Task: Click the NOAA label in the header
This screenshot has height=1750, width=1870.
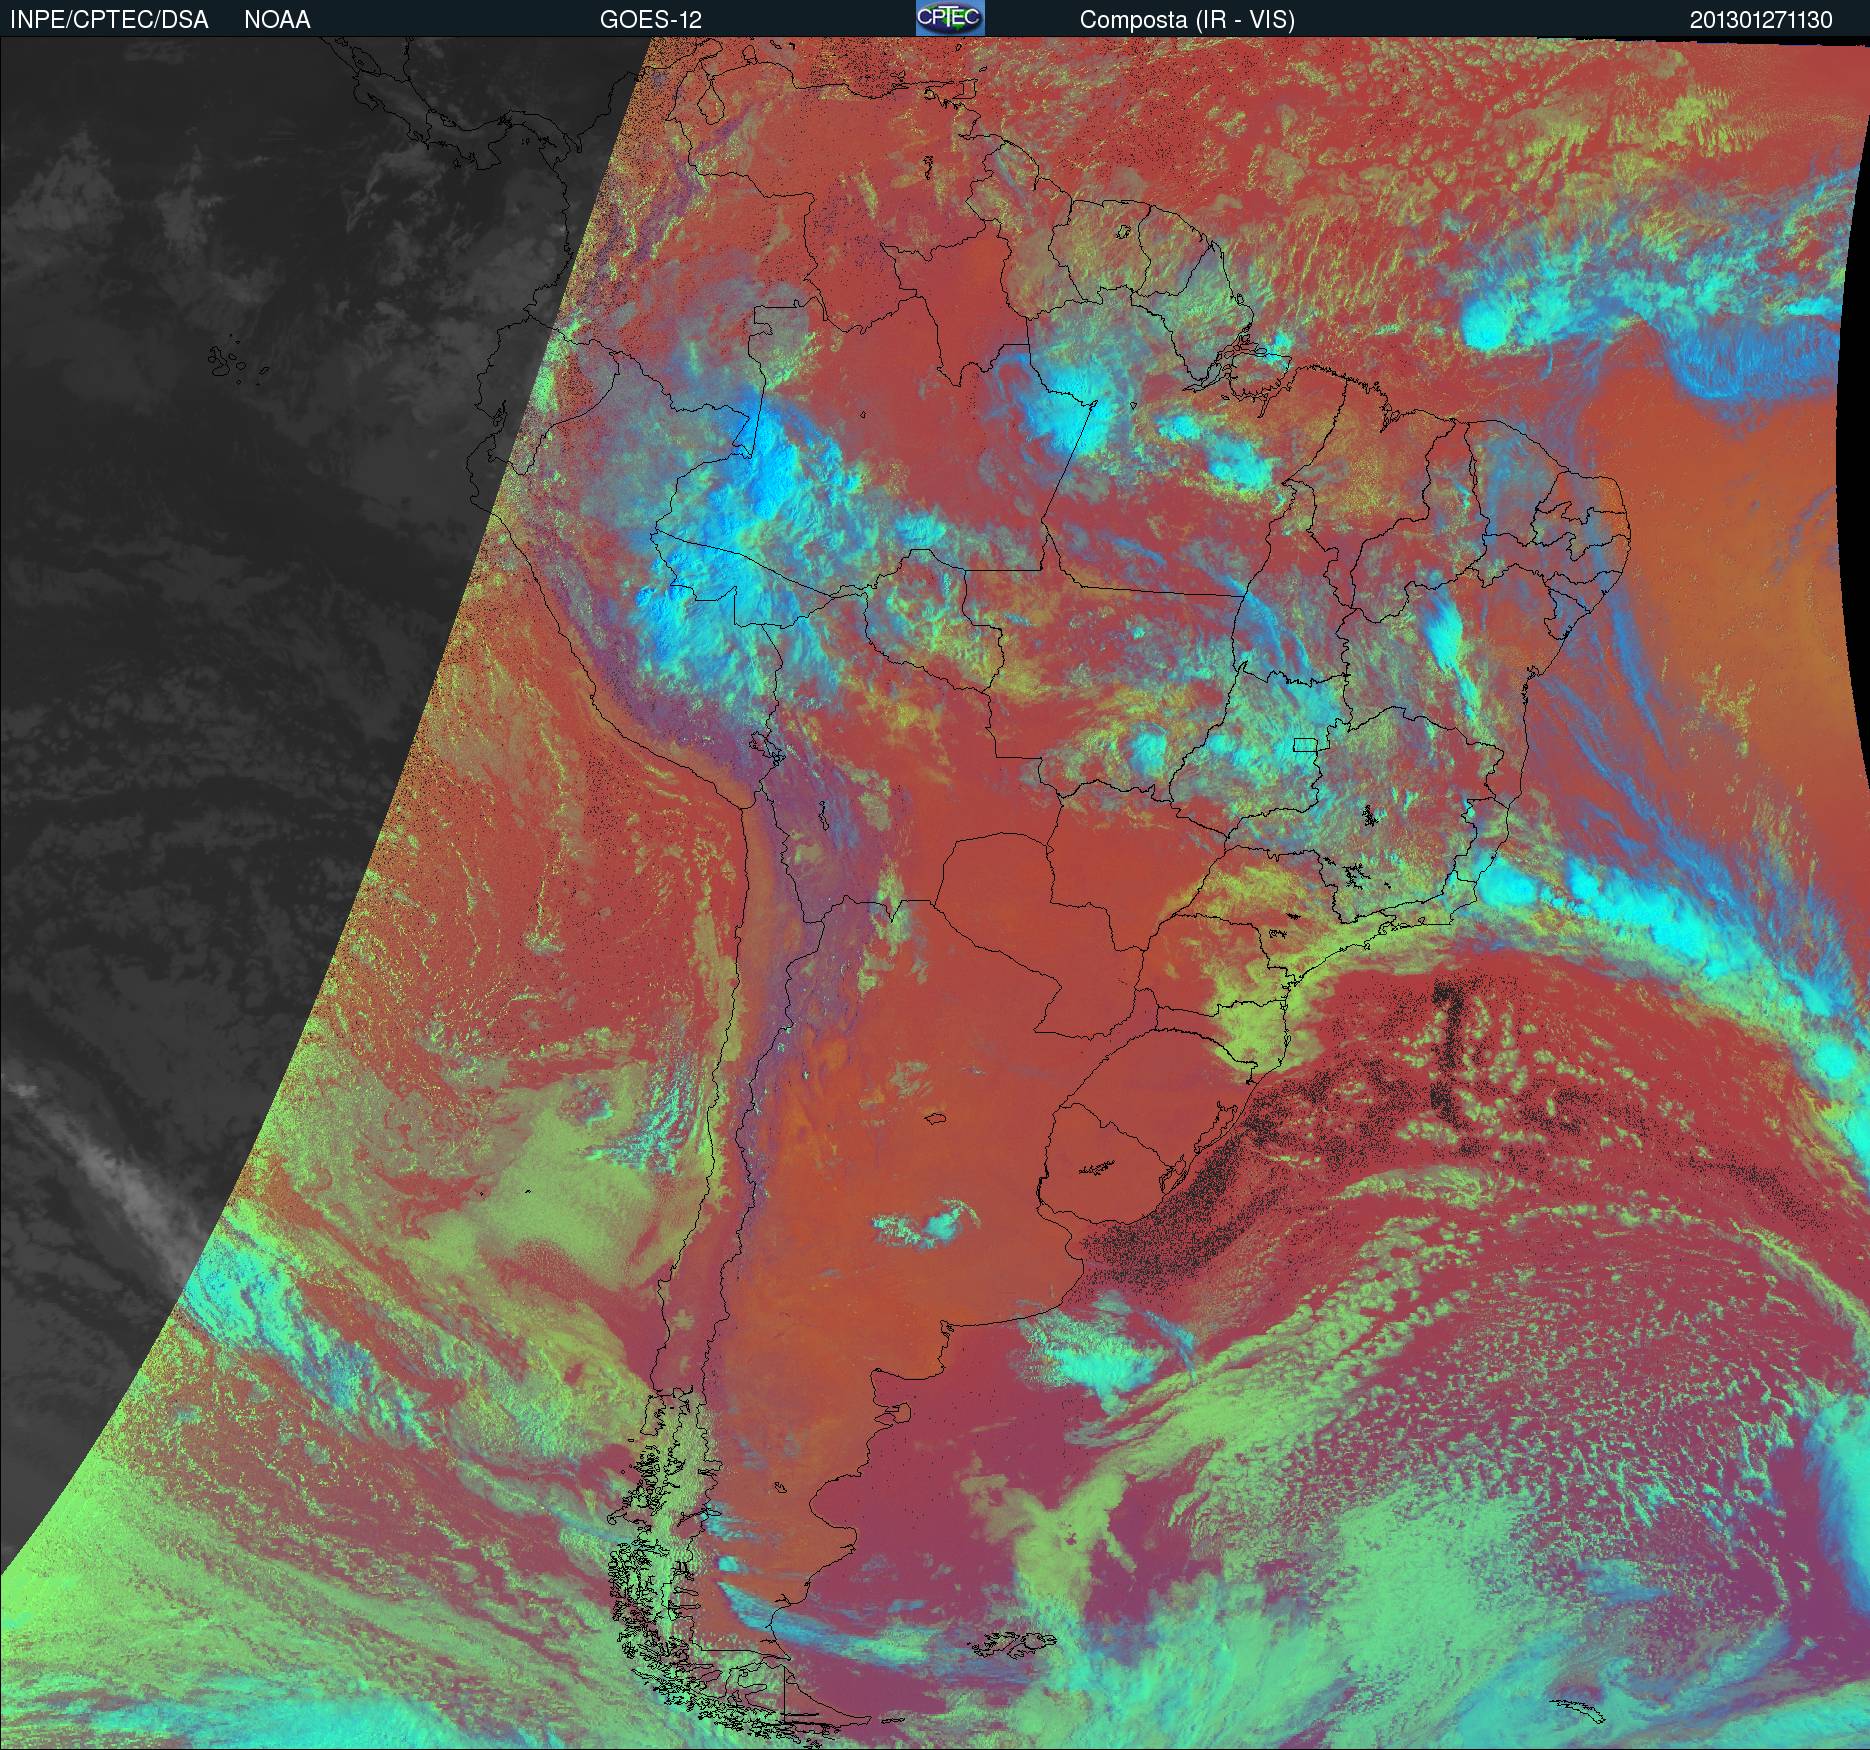Action: [277, 20]
